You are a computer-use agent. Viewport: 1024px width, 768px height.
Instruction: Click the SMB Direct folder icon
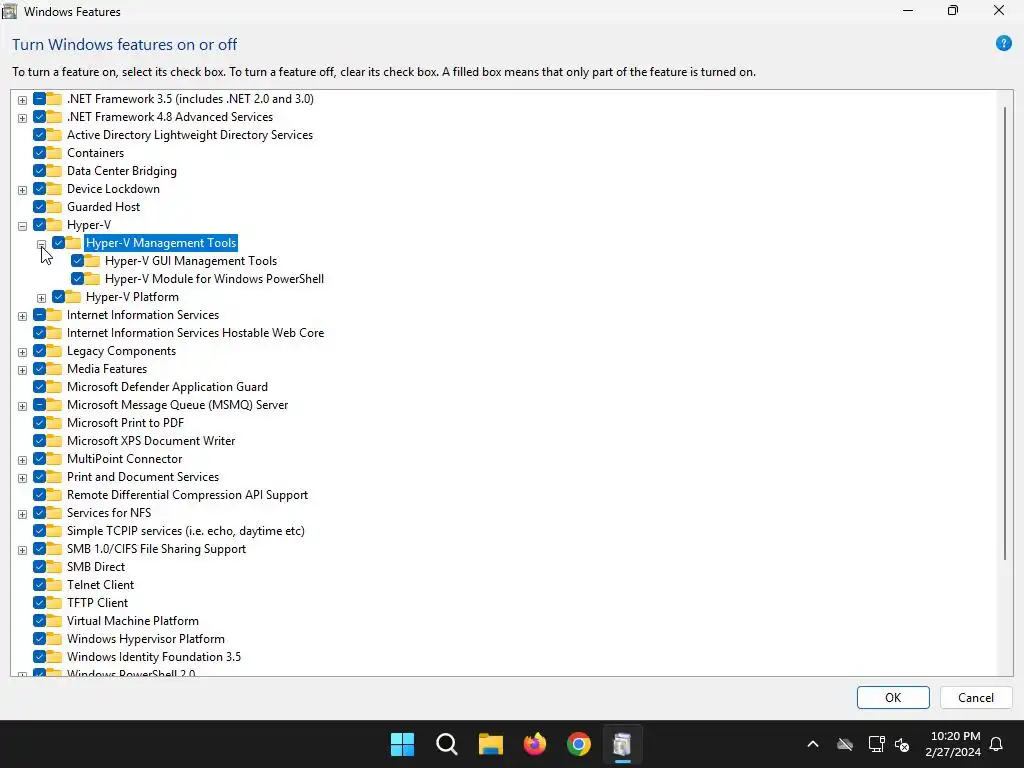click(x=55, y=567)
